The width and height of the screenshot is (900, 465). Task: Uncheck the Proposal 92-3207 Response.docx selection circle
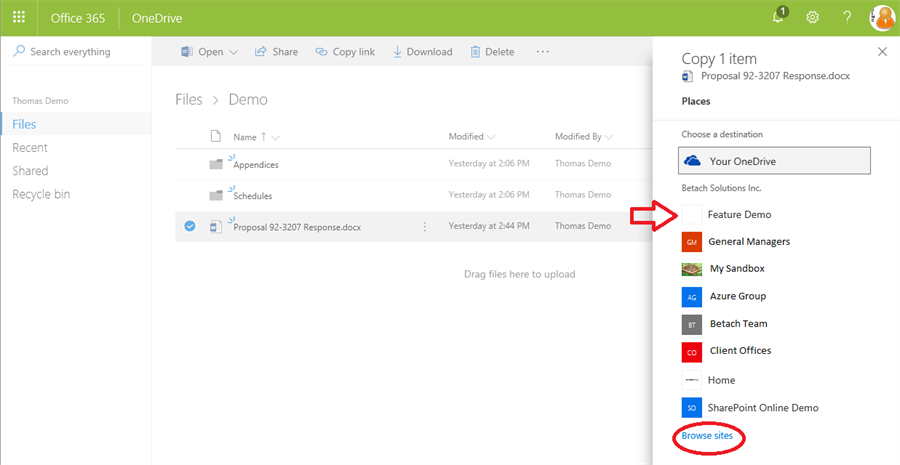click(189, 226)
